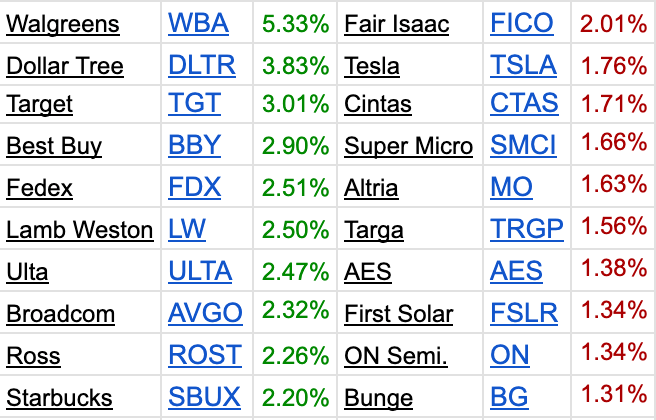Screen dimensions: 656x420
Task: Open the Cintas company link
Action: tap(378, 105)
